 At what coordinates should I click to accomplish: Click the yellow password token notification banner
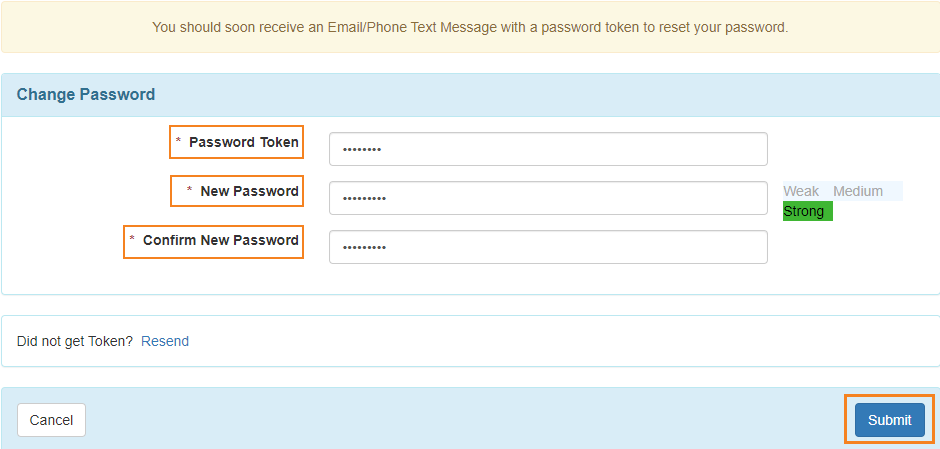(x=470, y=27)
